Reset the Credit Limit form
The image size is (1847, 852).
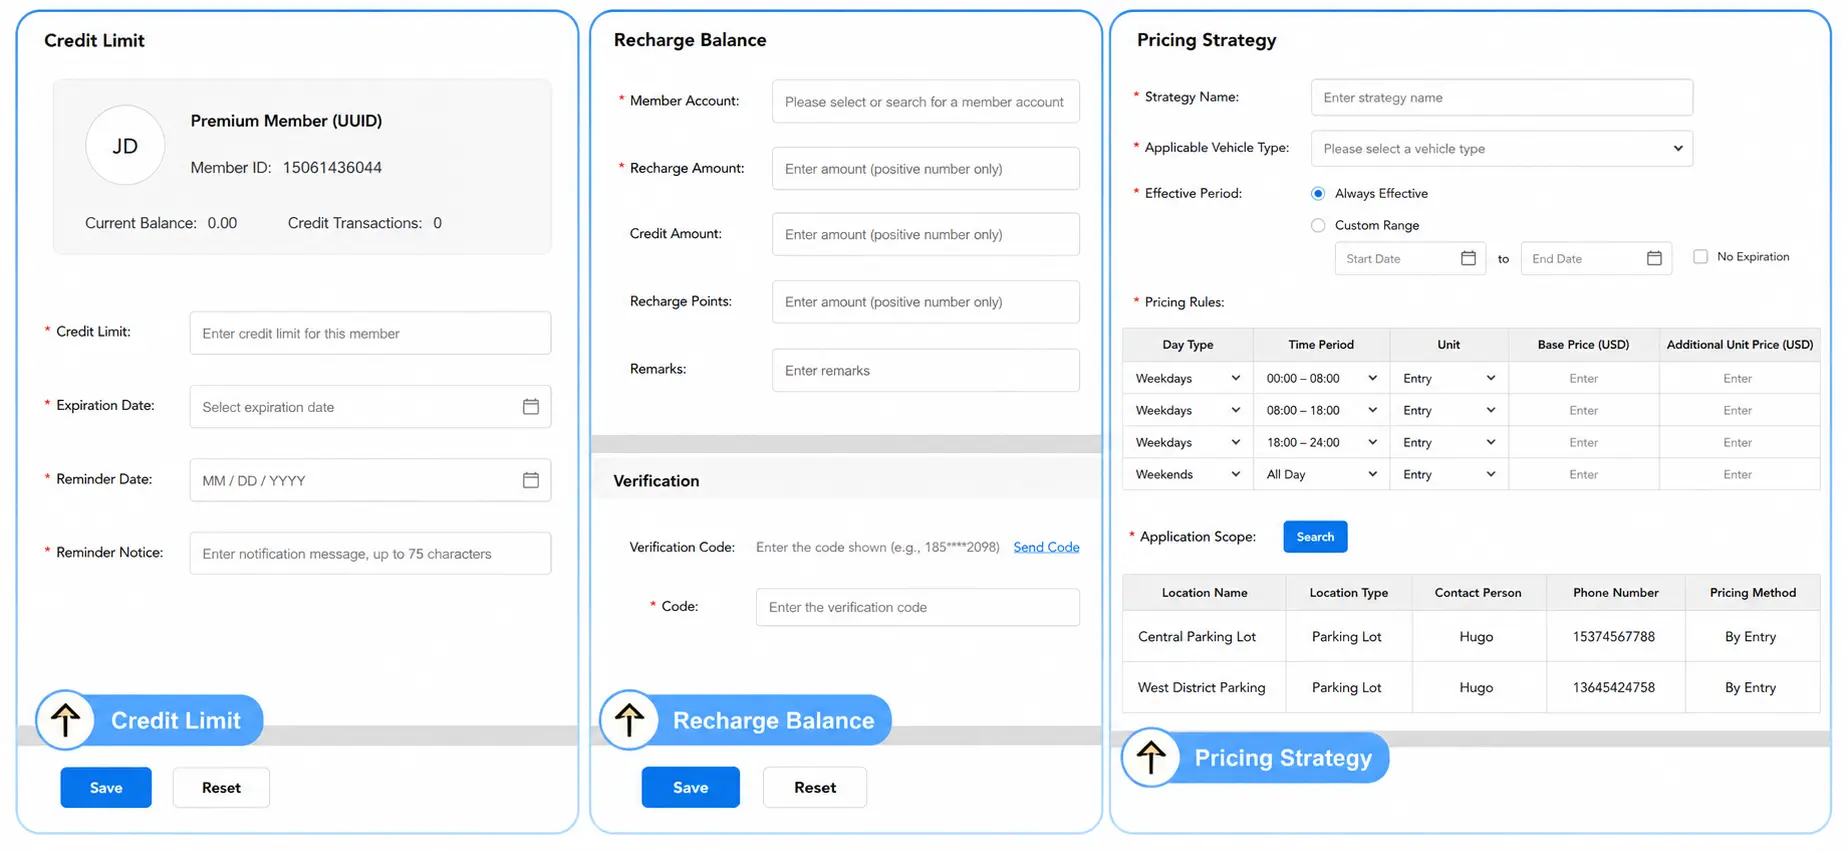click(221, 788)
